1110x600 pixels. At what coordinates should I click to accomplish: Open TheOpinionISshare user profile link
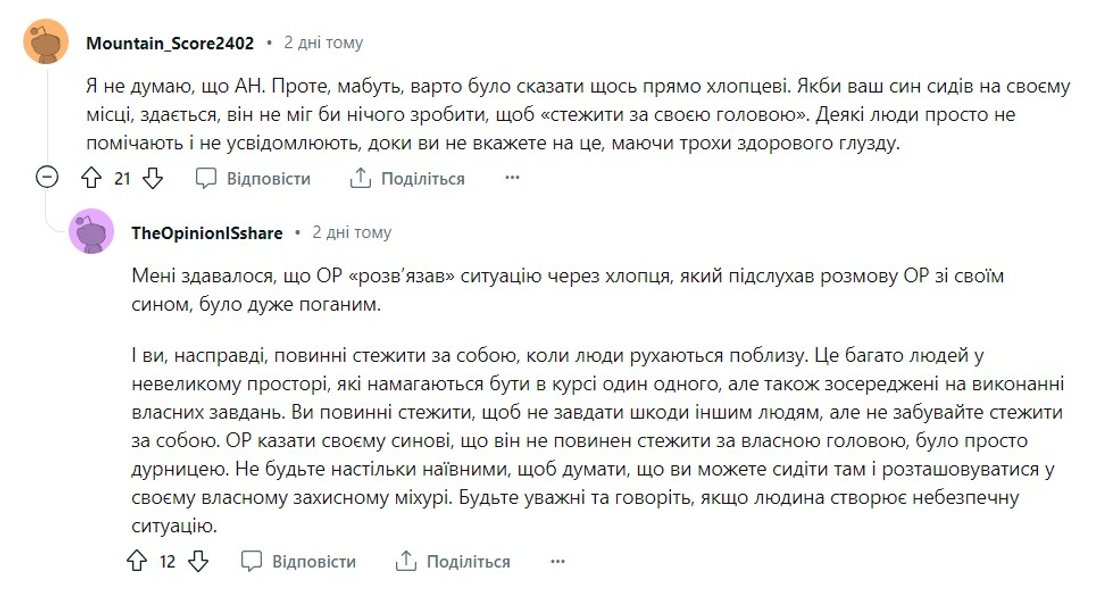pos(207,233)
